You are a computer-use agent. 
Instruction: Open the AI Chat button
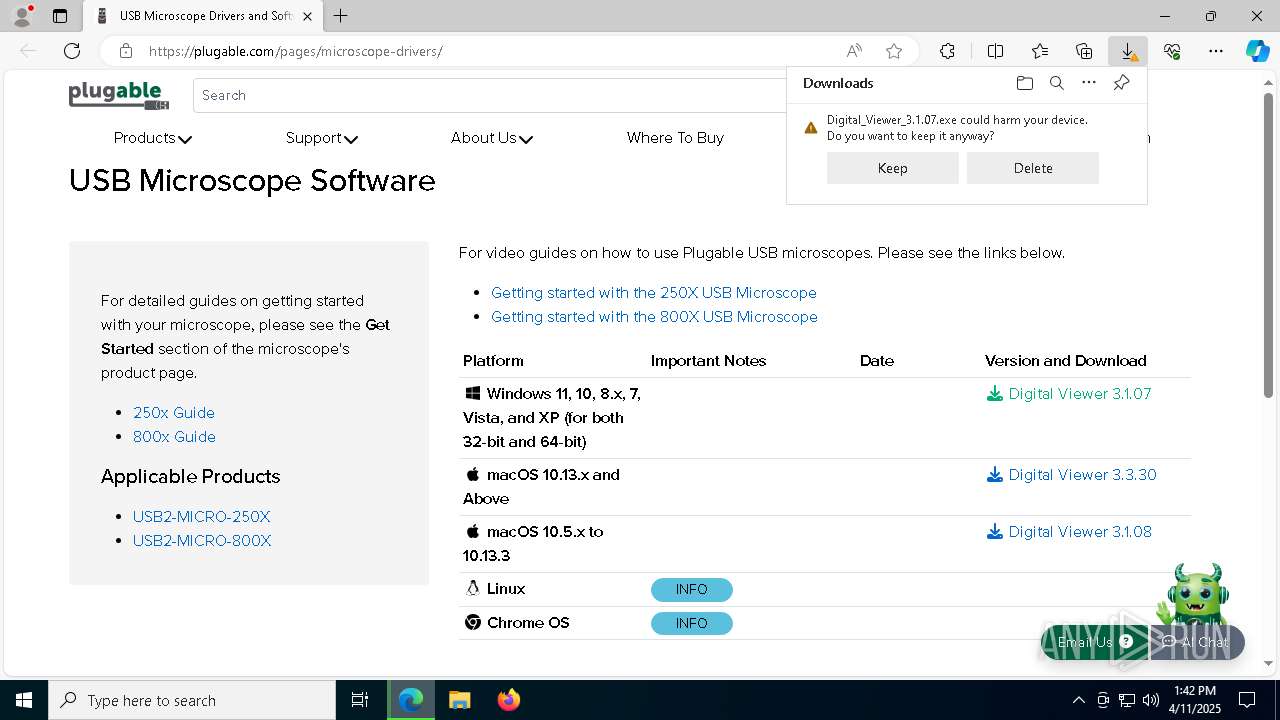tap(1198, 642)
